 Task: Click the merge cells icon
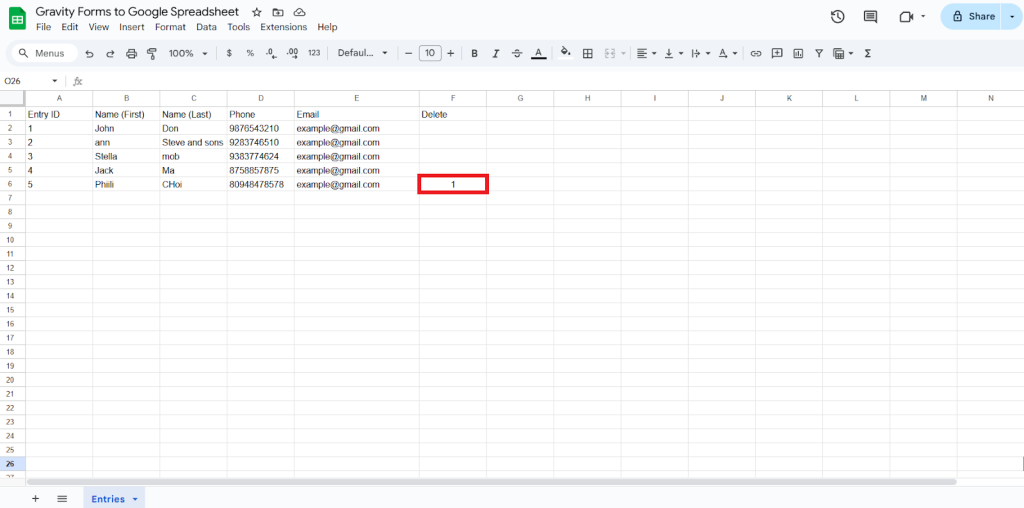coord(610,54)
